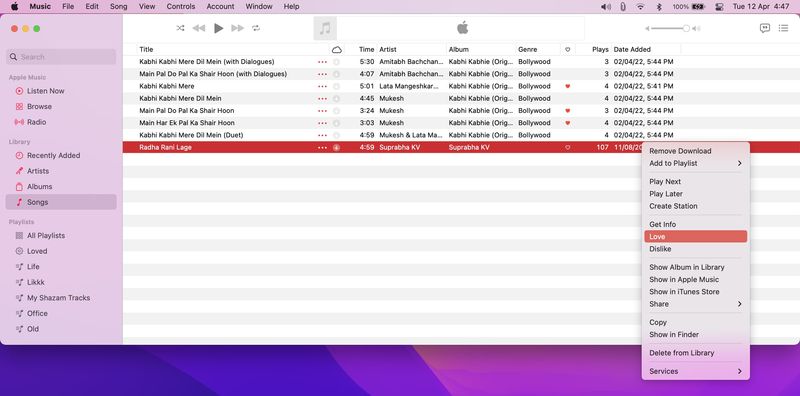Show the Up Next queue list icon
The height and width of the screenshot is (396, 800).
click(x=783, y=28)
